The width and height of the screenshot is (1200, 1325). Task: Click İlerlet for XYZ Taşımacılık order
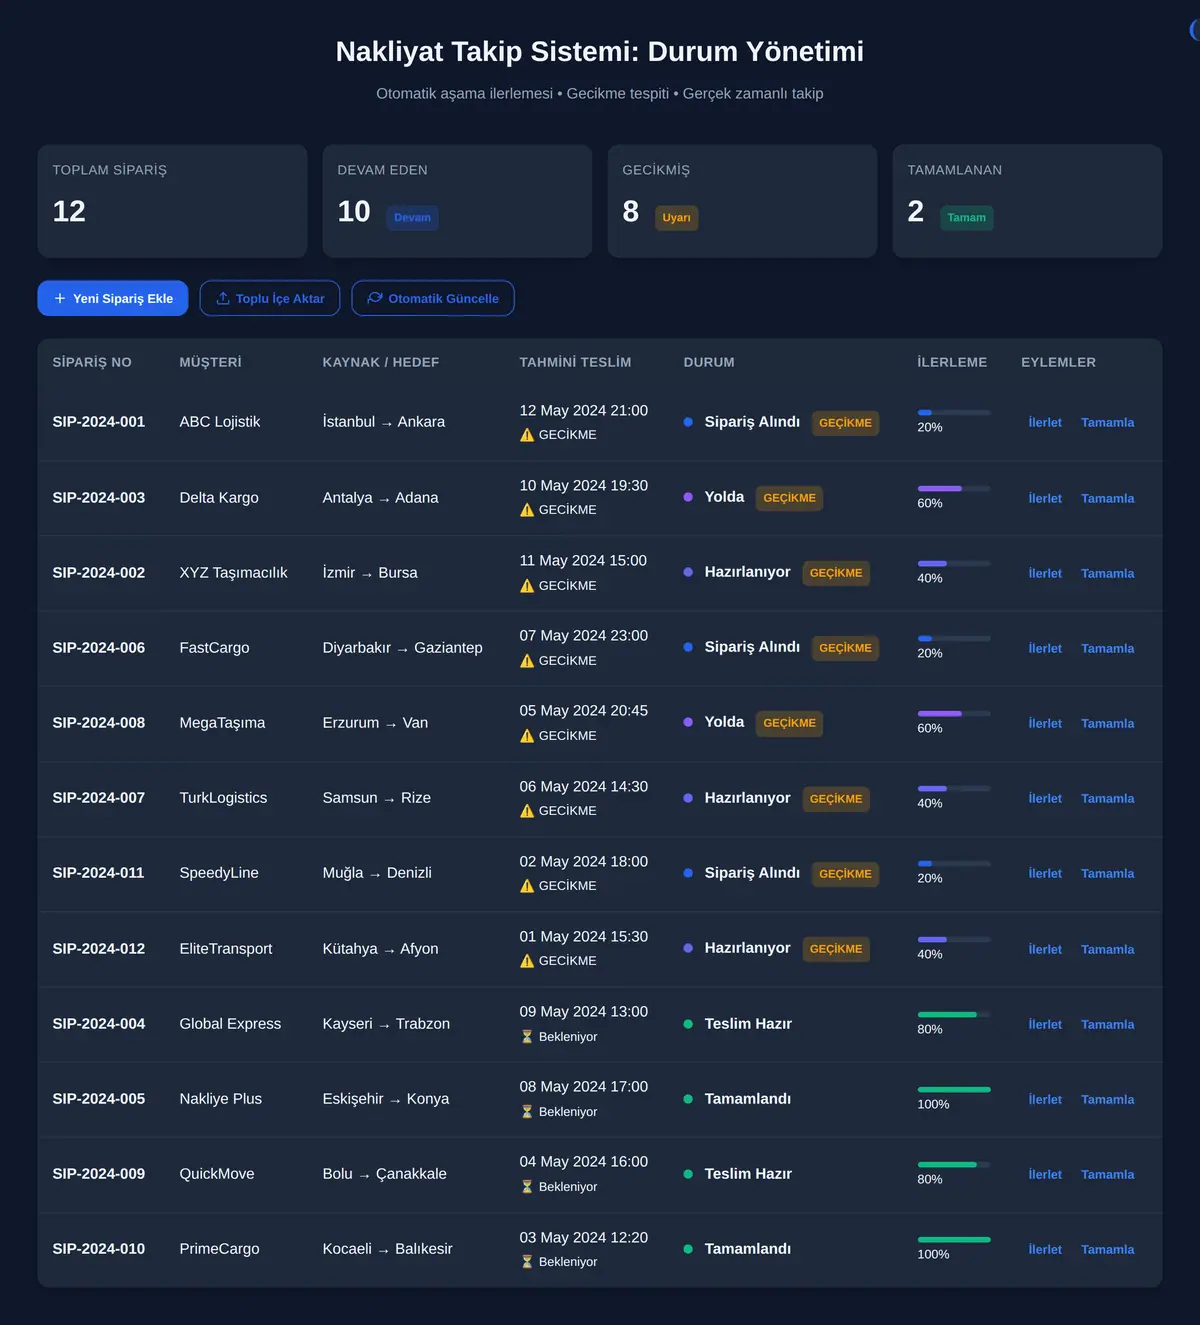[1045, 573]
